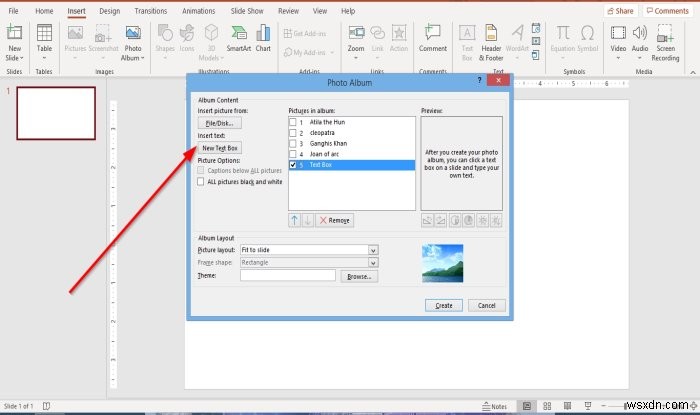Open the Review tab
Image resolution: width=700 pixels, height=415 pixels.
click(x=288, y=11)
